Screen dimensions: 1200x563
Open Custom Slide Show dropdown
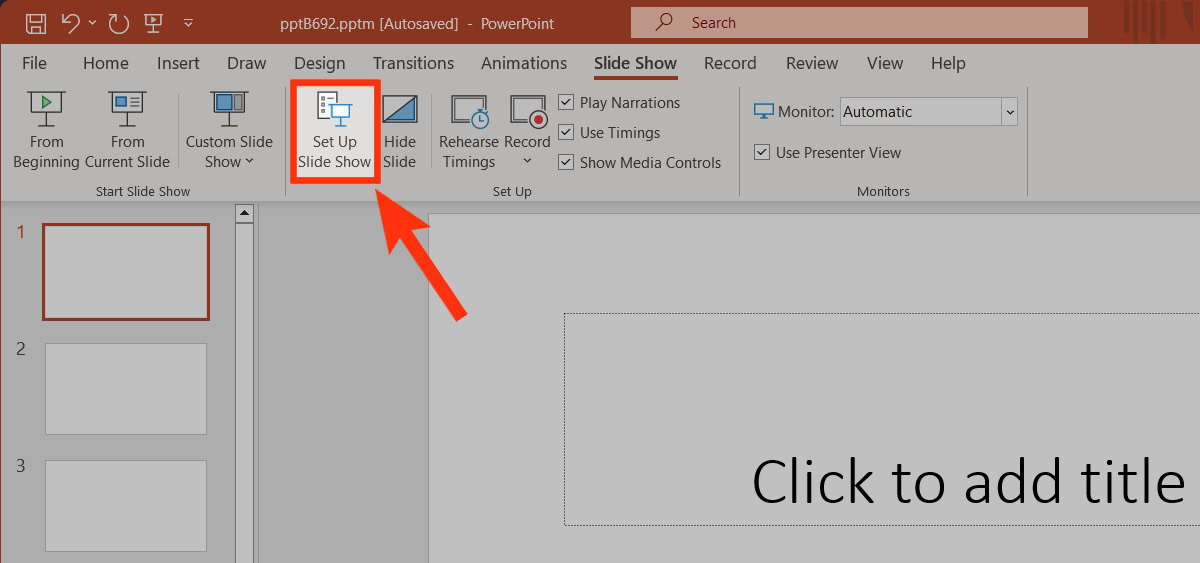[x=229, y=130]
